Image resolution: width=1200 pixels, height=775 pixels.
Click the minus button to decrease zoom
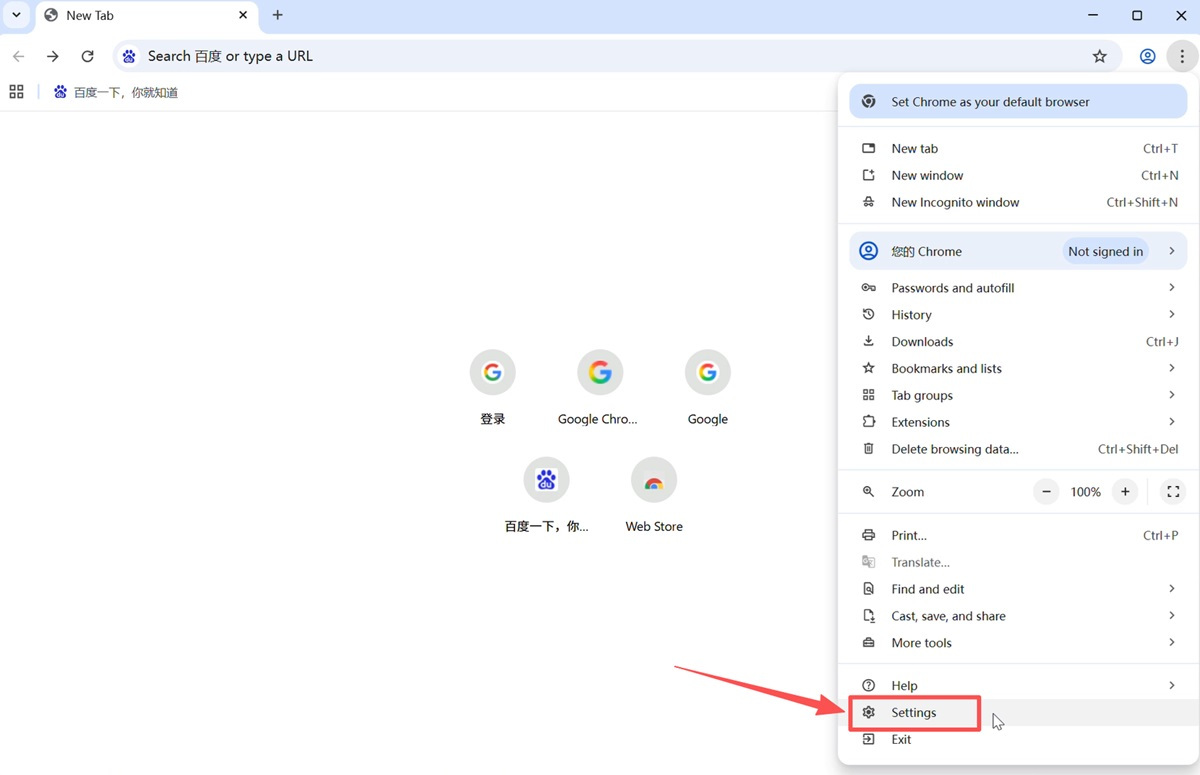[1046, 492]
